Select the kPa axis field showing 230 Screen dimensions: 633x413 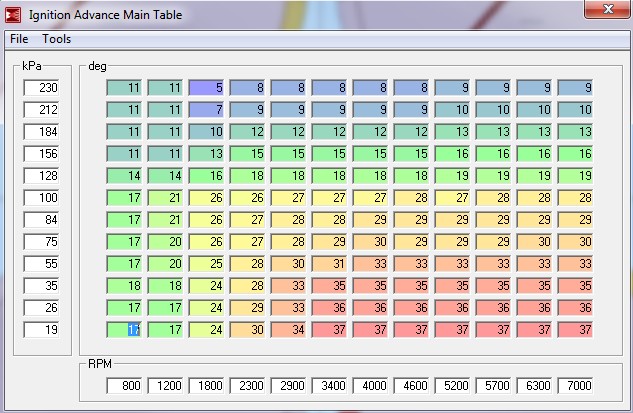pos(41,88)
